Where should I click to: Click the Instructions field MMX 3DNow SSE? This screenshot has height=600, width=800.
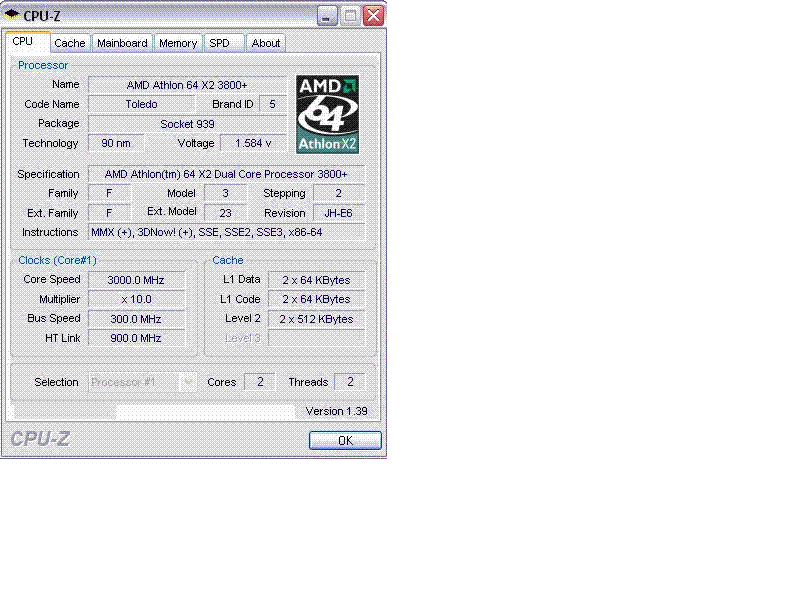tap(226, 233)
